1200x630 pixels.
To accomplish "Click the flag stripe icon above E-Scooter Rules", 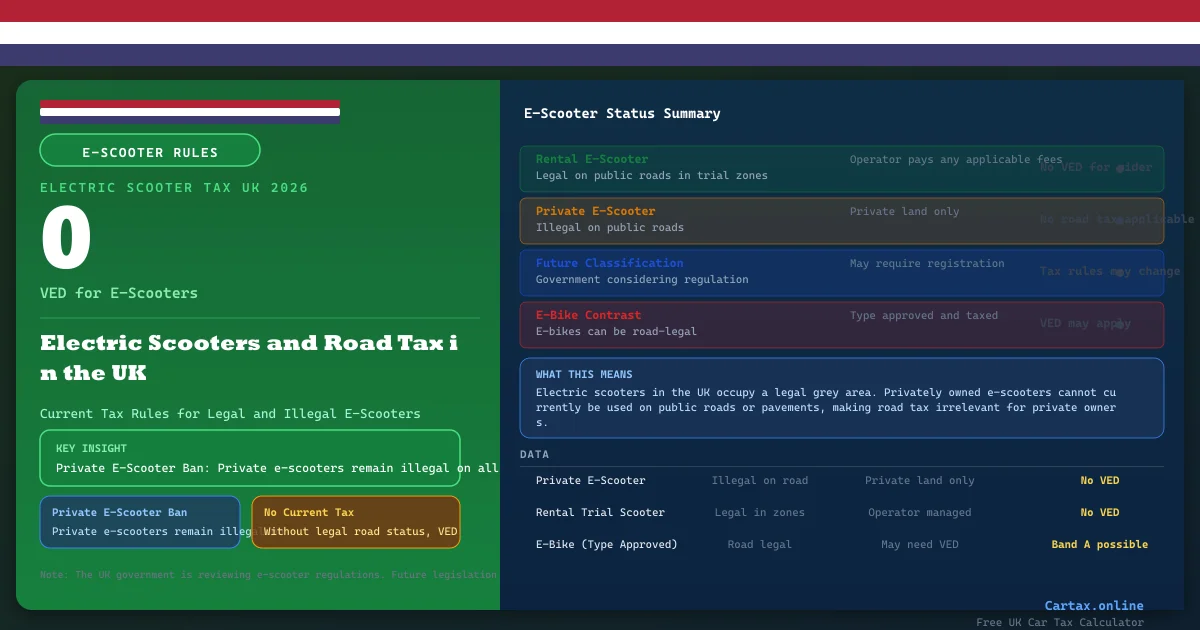I will point(190,111).
